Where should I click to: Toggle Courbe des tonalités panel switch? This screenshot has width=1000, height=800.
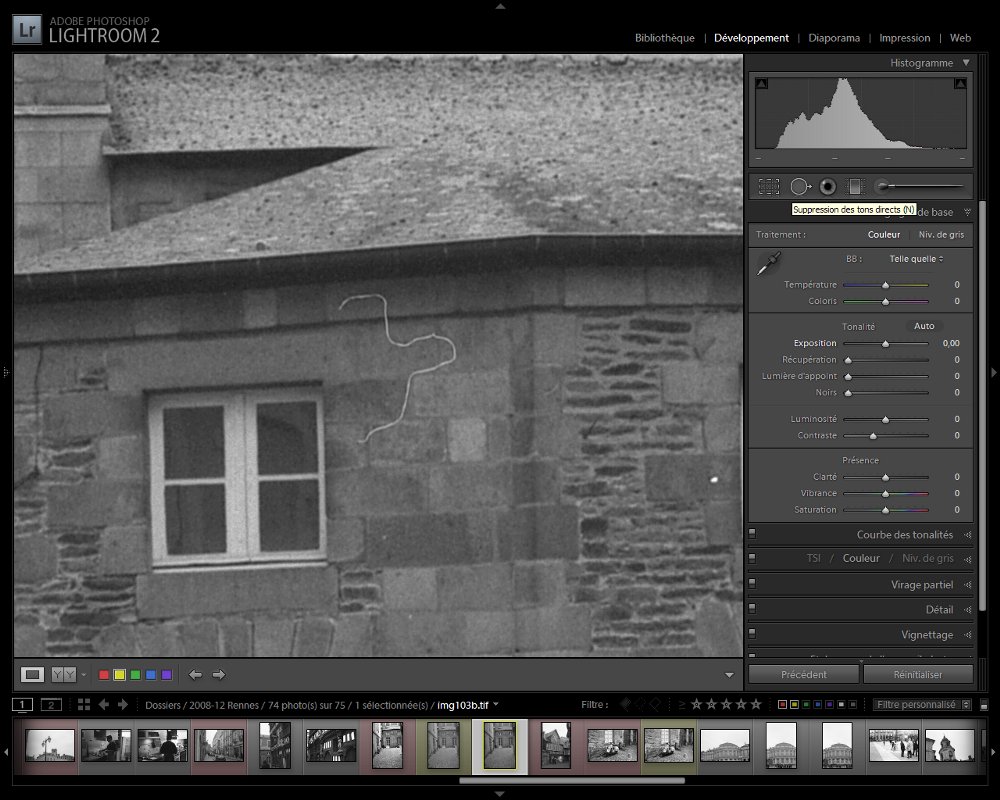pyautogui.click(x=752, y=533)
